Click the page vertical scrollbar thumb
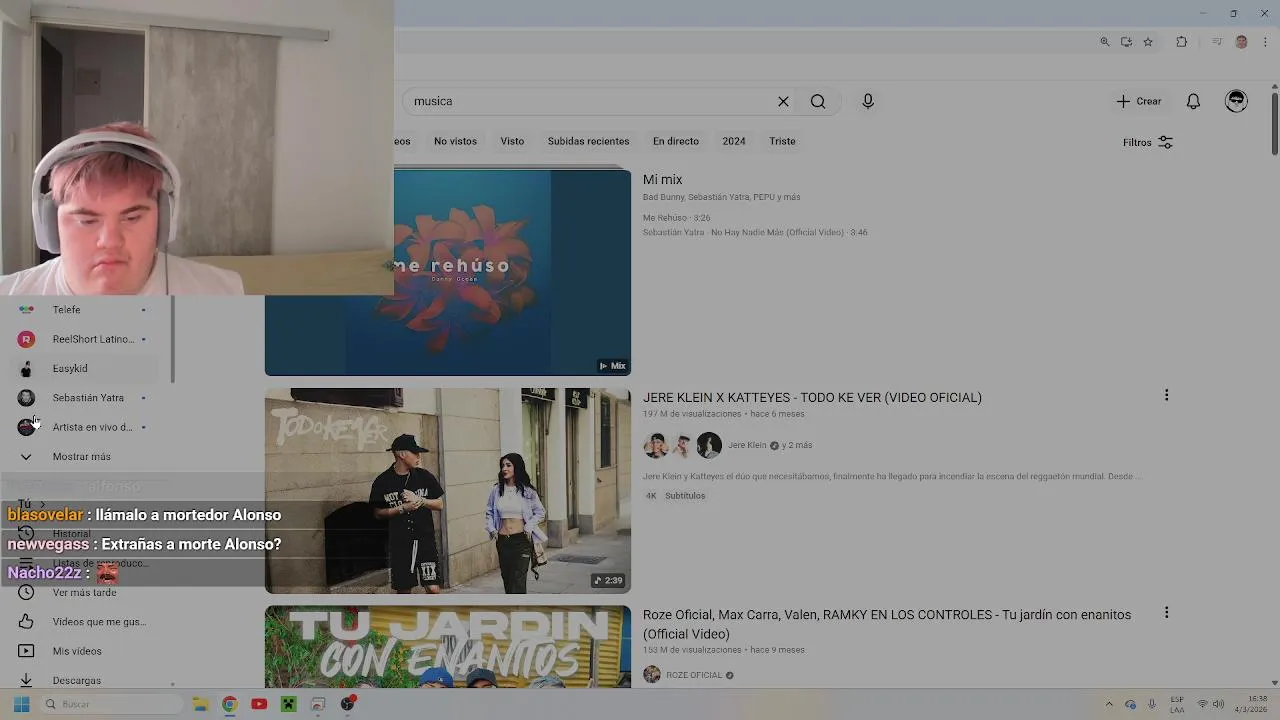Image resolution: width=1280 pixels, height=720 pixels. [1274, 124]
